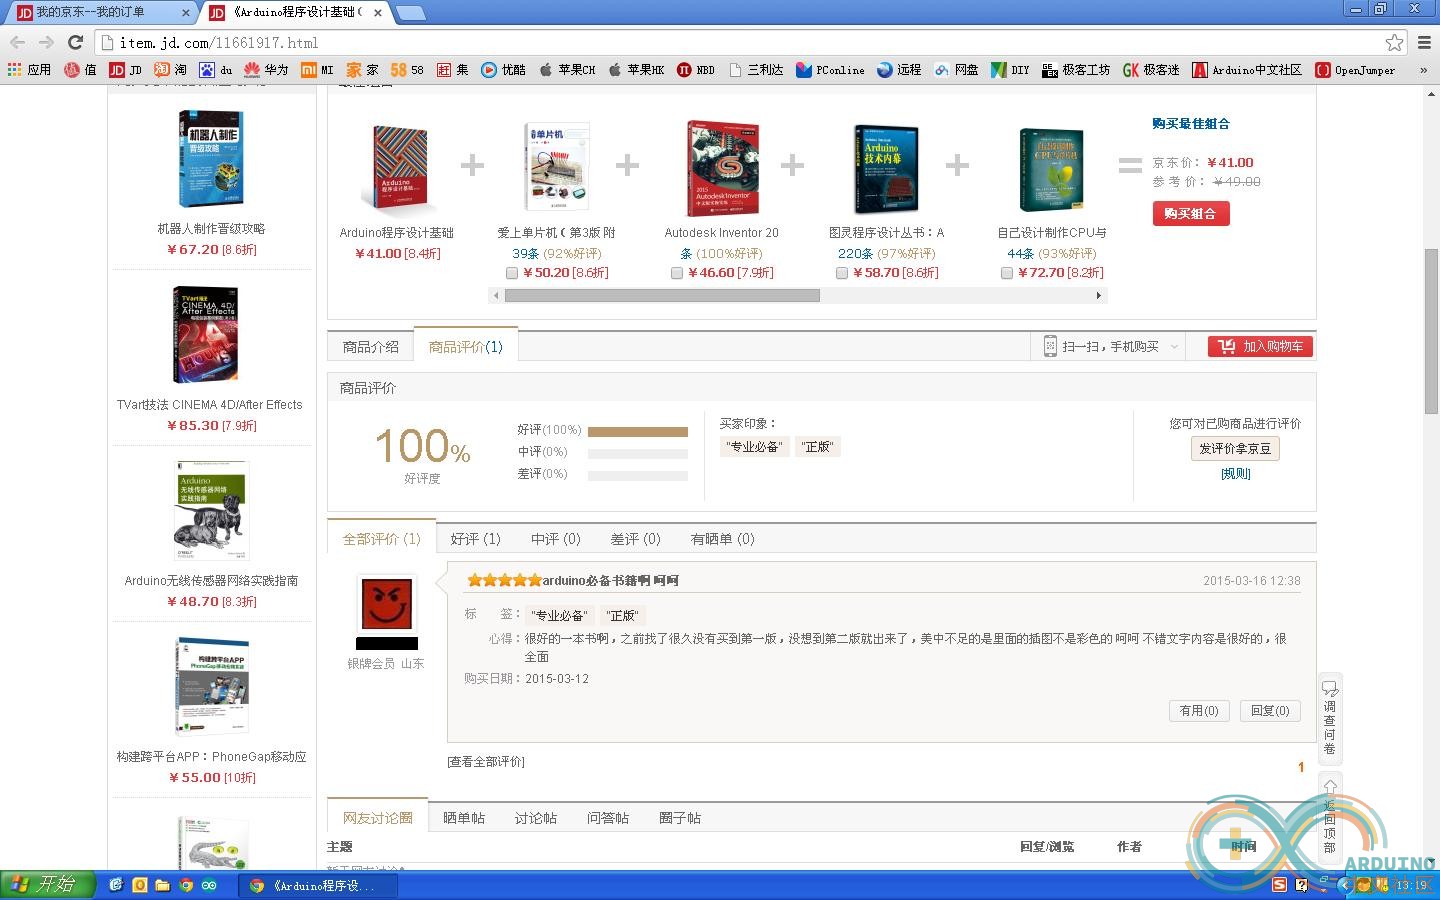
Task: Open the [查看全部评价] link
Action: click(x=486, y=762)
